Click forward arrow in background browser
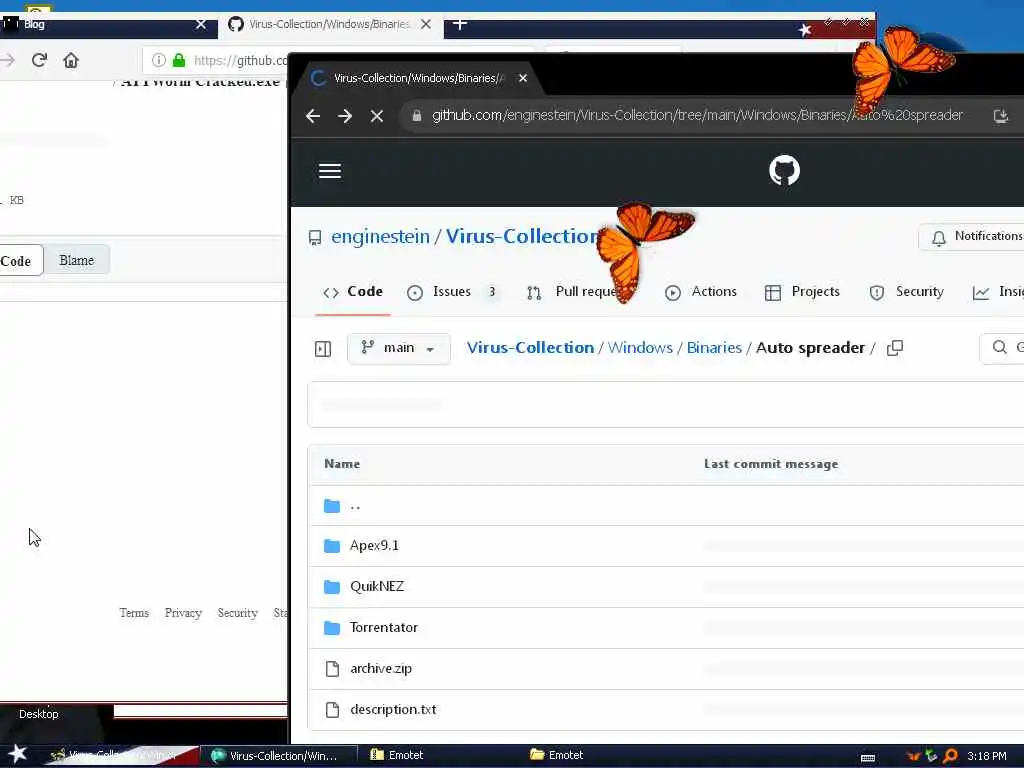Image resolution: width=1024 pixels, height=768 pixels. (x=7, y=60)
